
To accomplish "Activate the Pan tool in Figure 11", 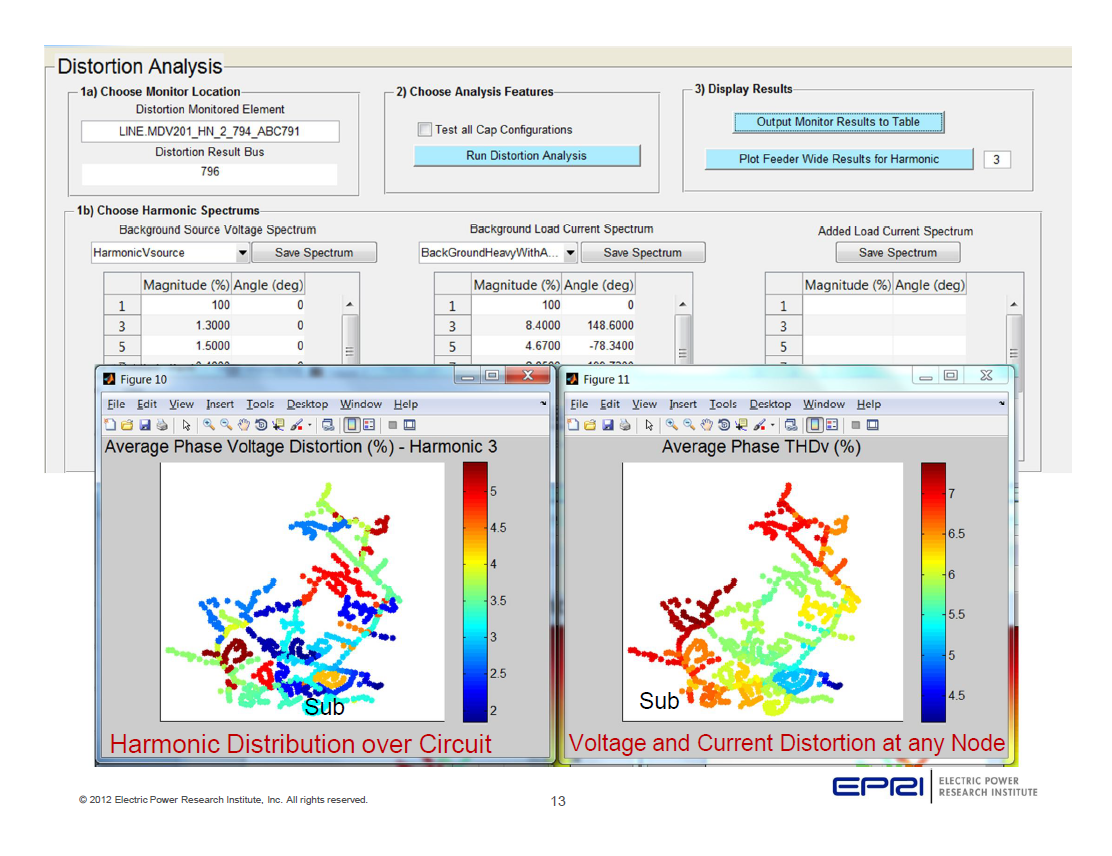I will (x=707, y=424).
